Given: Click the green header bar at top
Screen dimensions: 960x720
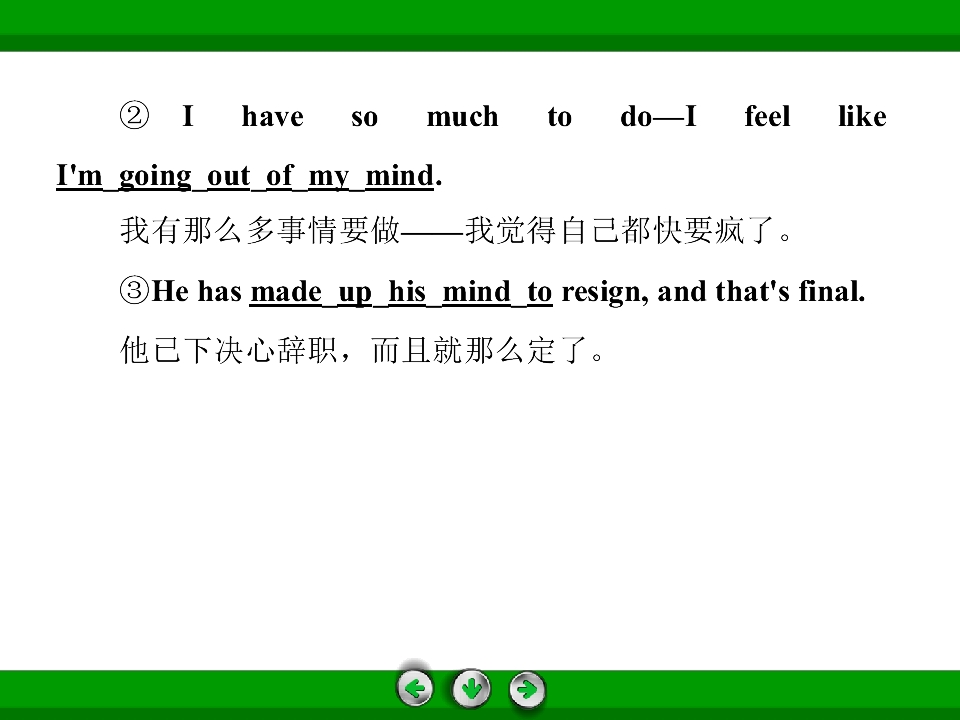Looking at the screenshot, I should tap(480, 22).
